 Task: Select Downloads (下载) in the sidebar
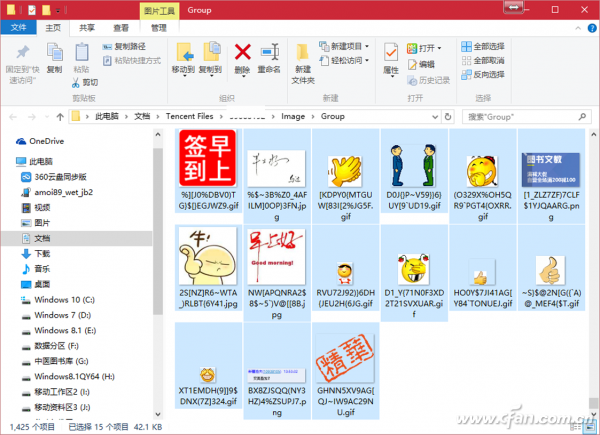coord(36,253)
